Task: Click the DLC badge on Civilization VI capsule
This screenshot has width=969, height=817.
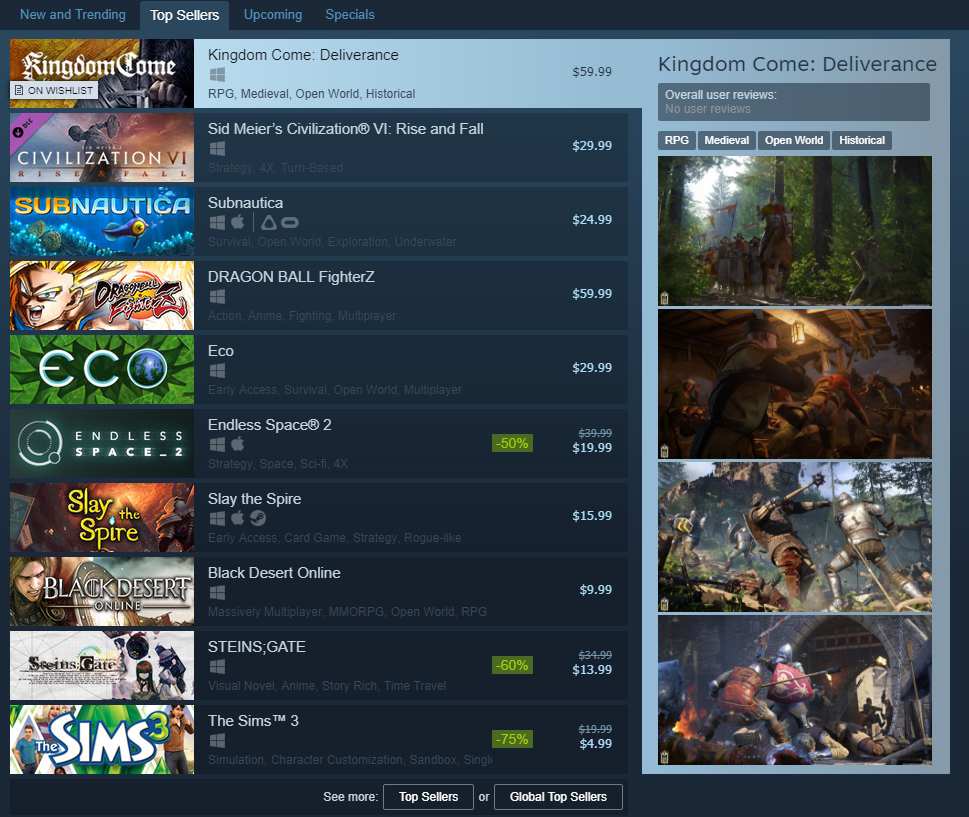Action: (x=25, y=127)
